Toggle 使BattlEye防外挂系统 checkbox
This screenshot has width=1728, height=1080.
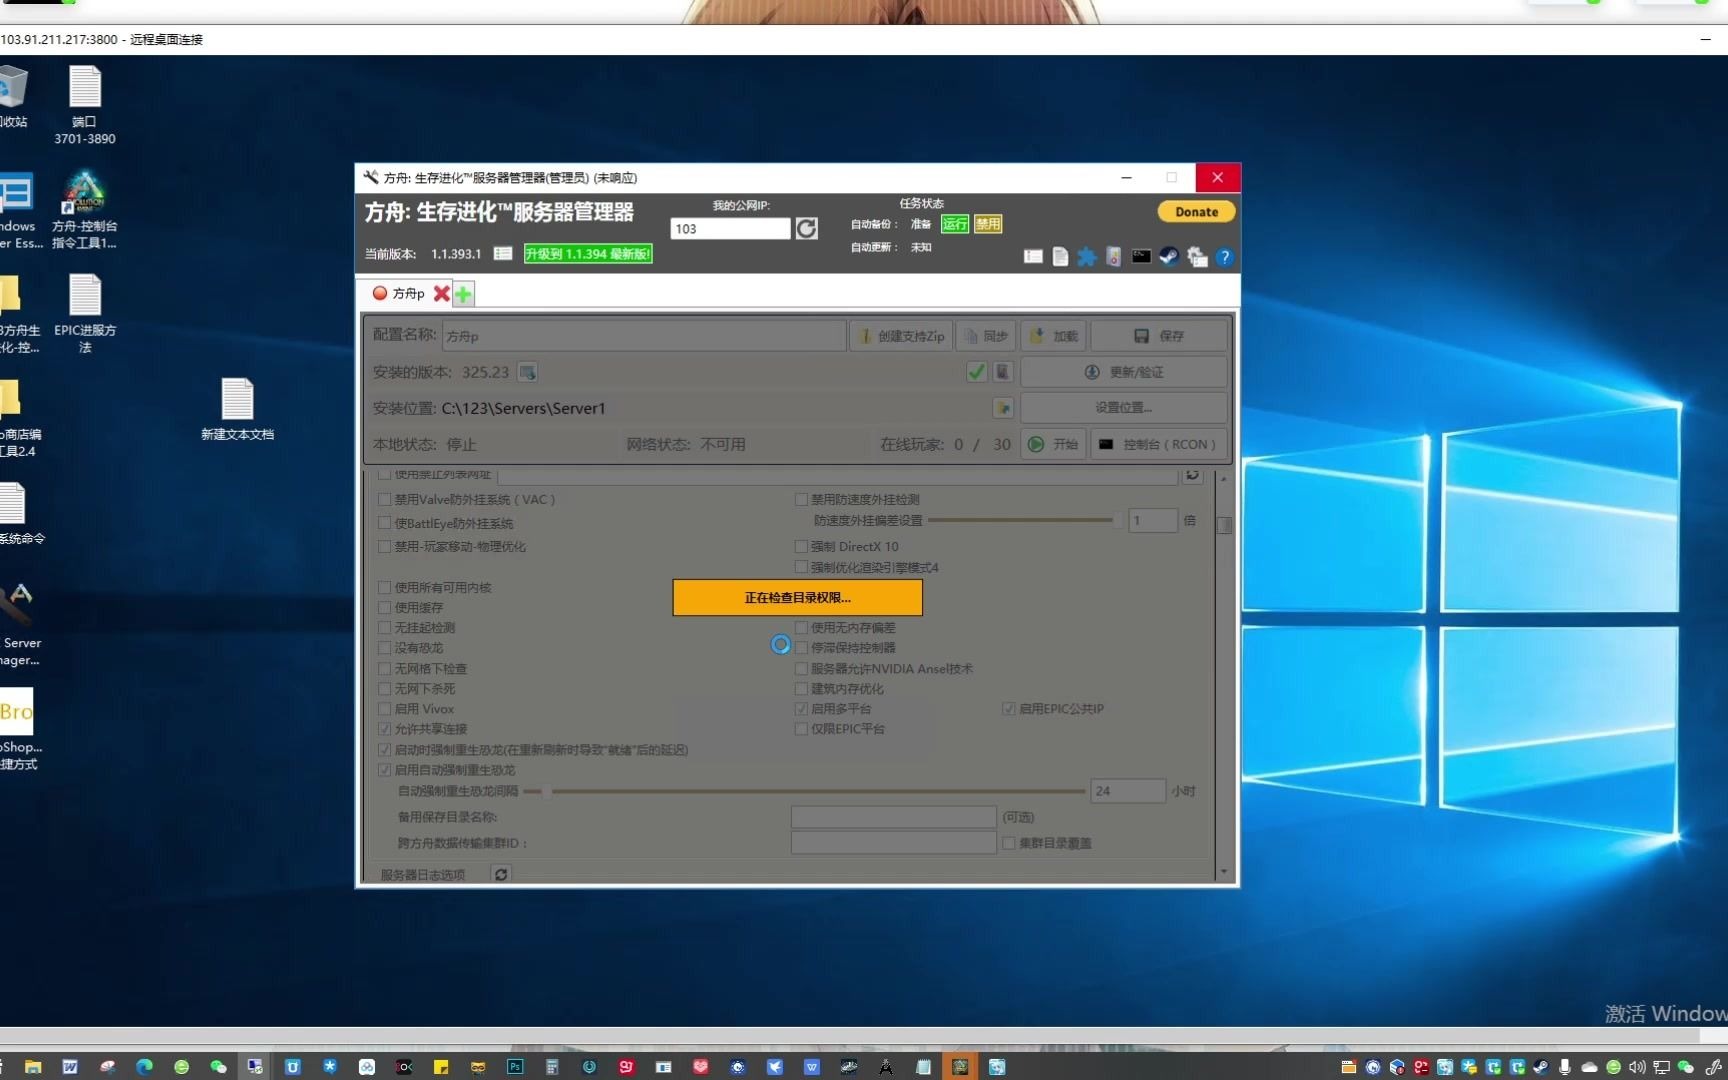385,523
